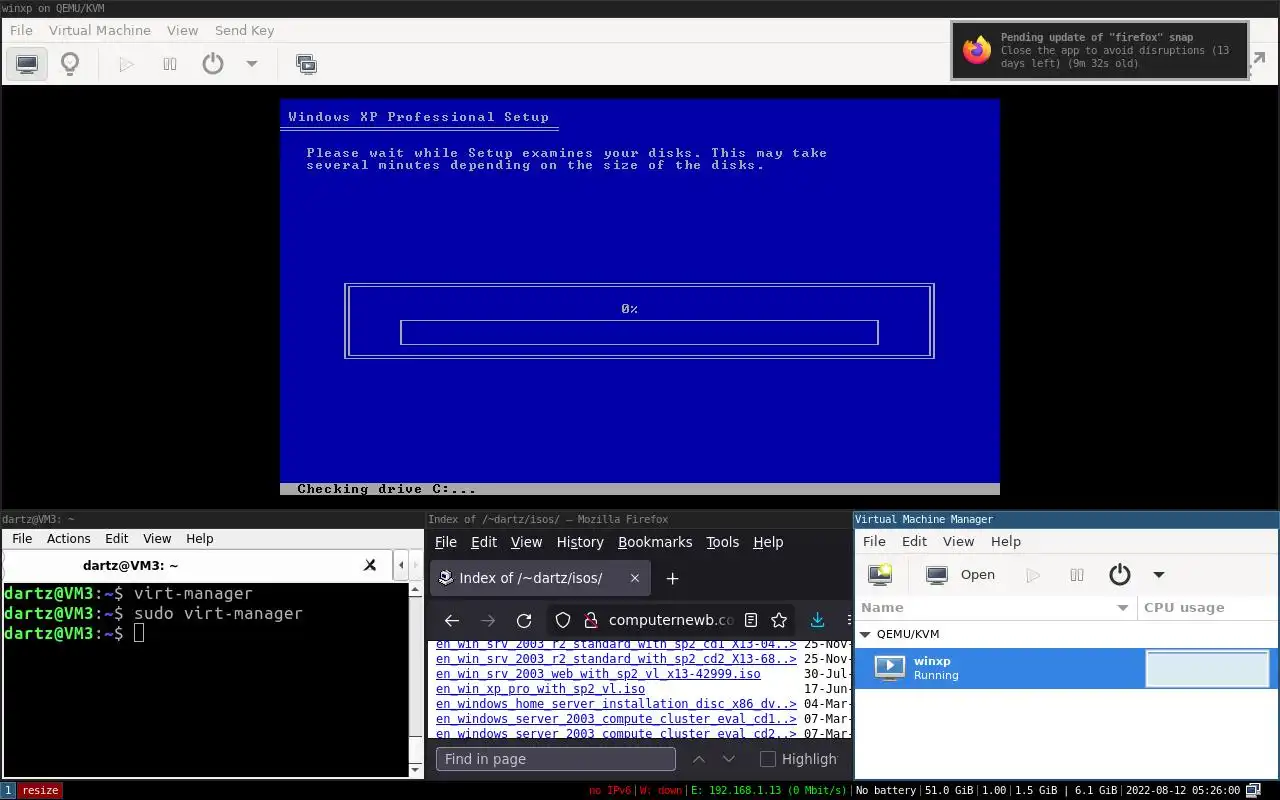The width and height of the screenshot is (1280, 800).
Task: Open link en_win_xp_pro_with_sp2_vl.iso
Action: coord(540,689)
